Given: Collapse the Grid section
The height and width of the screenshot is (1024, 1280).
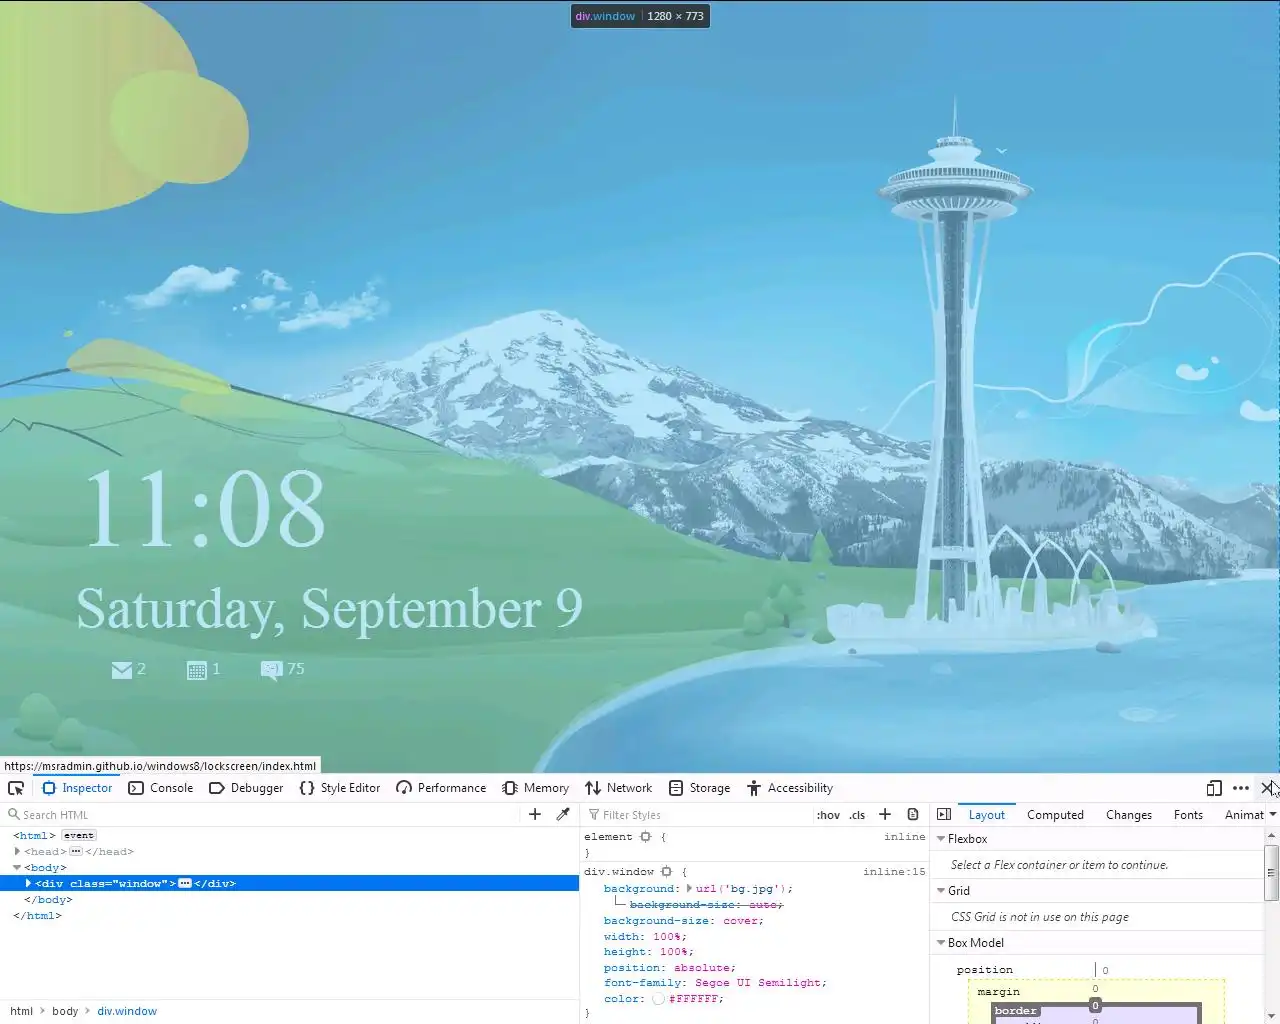Looking at the screenshot, I should 941,891.
